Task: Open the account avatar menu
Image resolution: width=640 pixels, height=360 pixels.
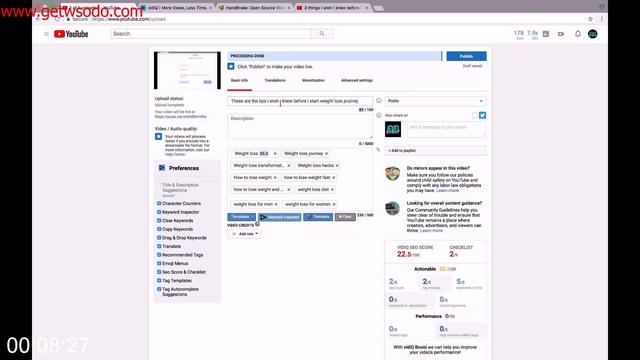Action: pyautogui.click(x=593, y=34)
